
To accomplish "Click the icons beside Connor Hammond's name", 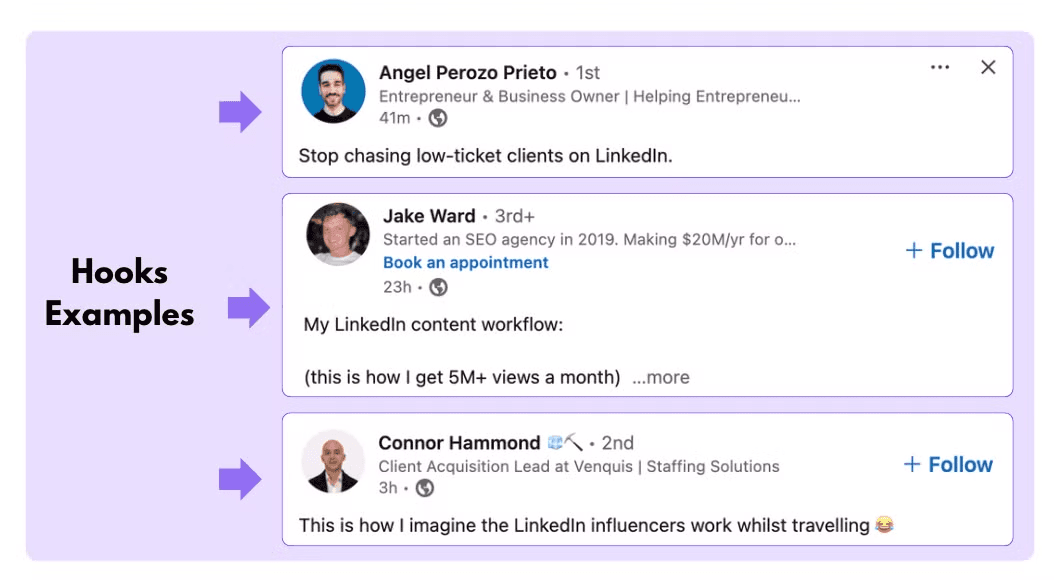I will (565, 442).
